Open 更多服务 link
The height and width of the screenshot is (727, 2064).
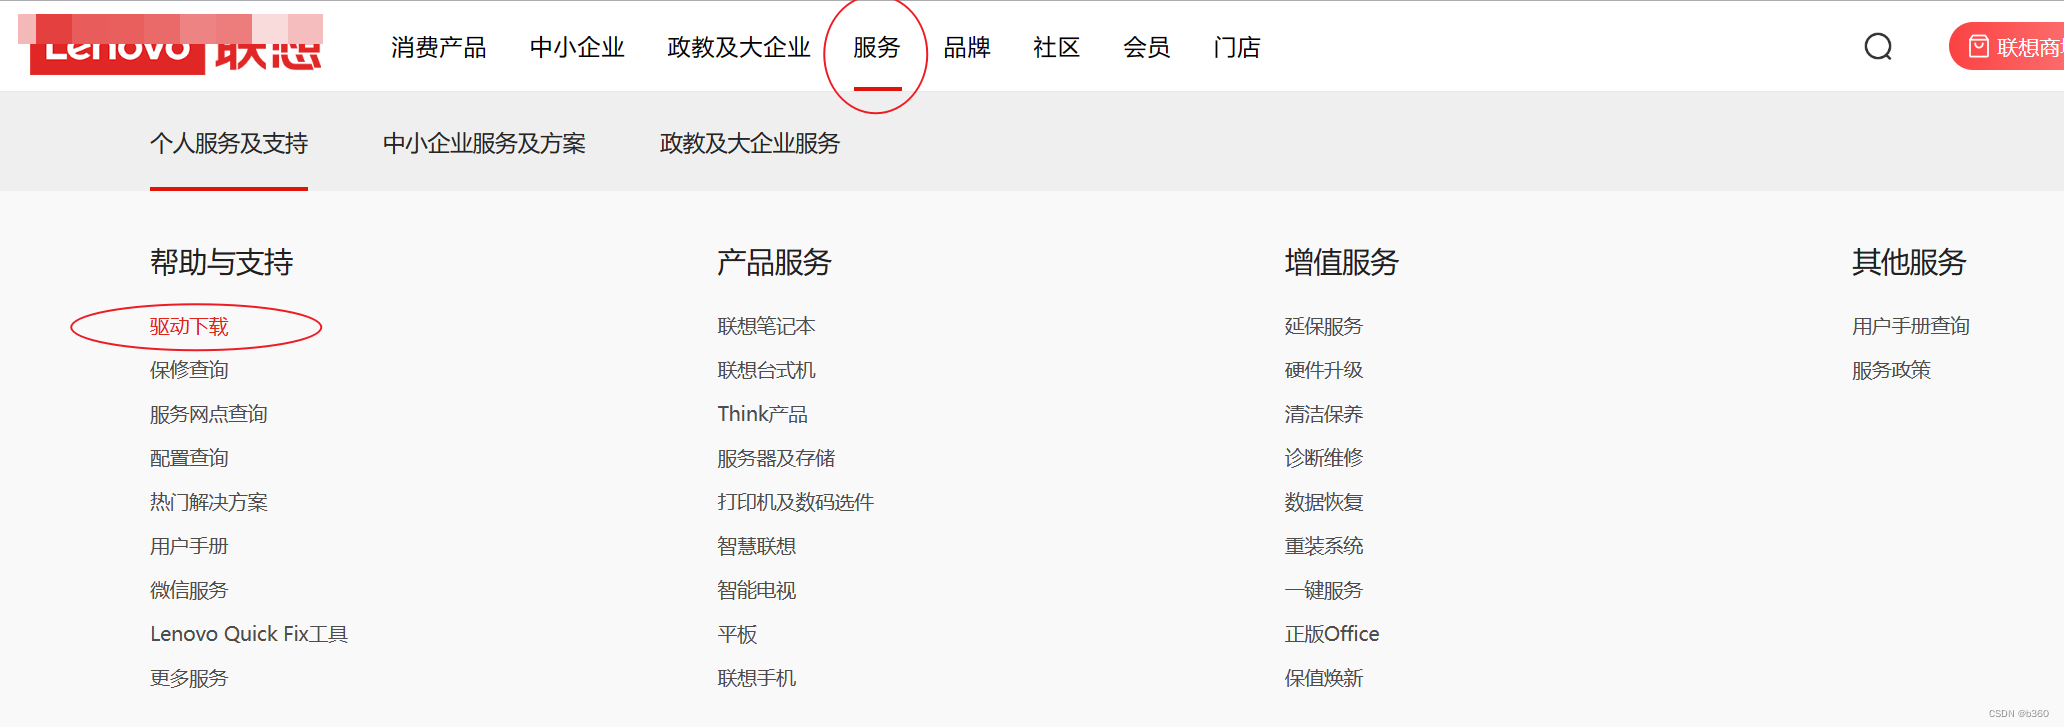(x=189, y=678)
